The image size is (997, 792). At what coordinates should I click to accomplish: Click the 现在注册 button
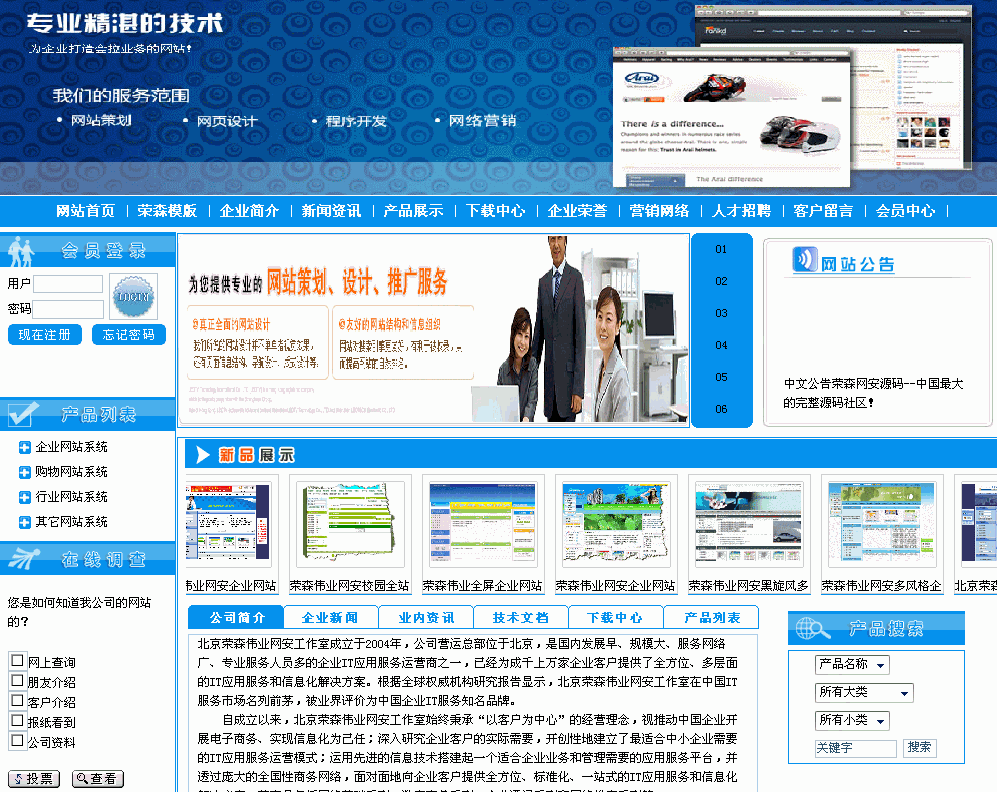[x=44, y=335]
